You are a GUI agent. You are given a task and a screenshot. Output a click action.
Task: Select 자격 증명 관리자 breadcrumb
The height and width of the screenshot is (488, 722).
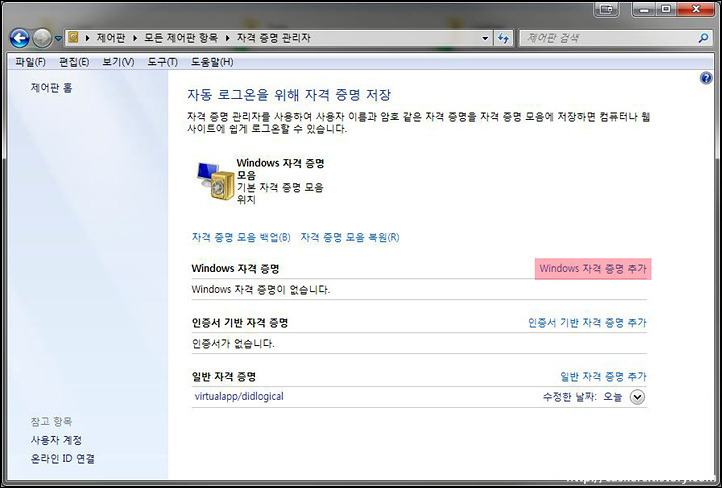pos(274,38)
